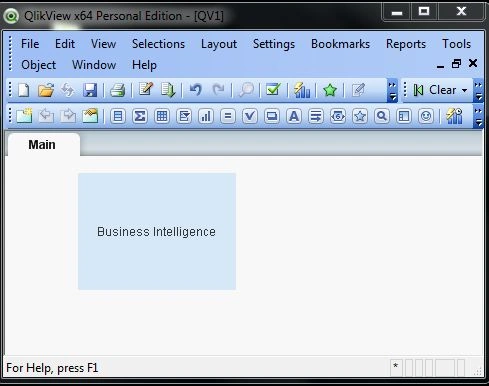Open the Reports menu
Viewport: 489px width, 386px height.
click(x=406, y=44)
